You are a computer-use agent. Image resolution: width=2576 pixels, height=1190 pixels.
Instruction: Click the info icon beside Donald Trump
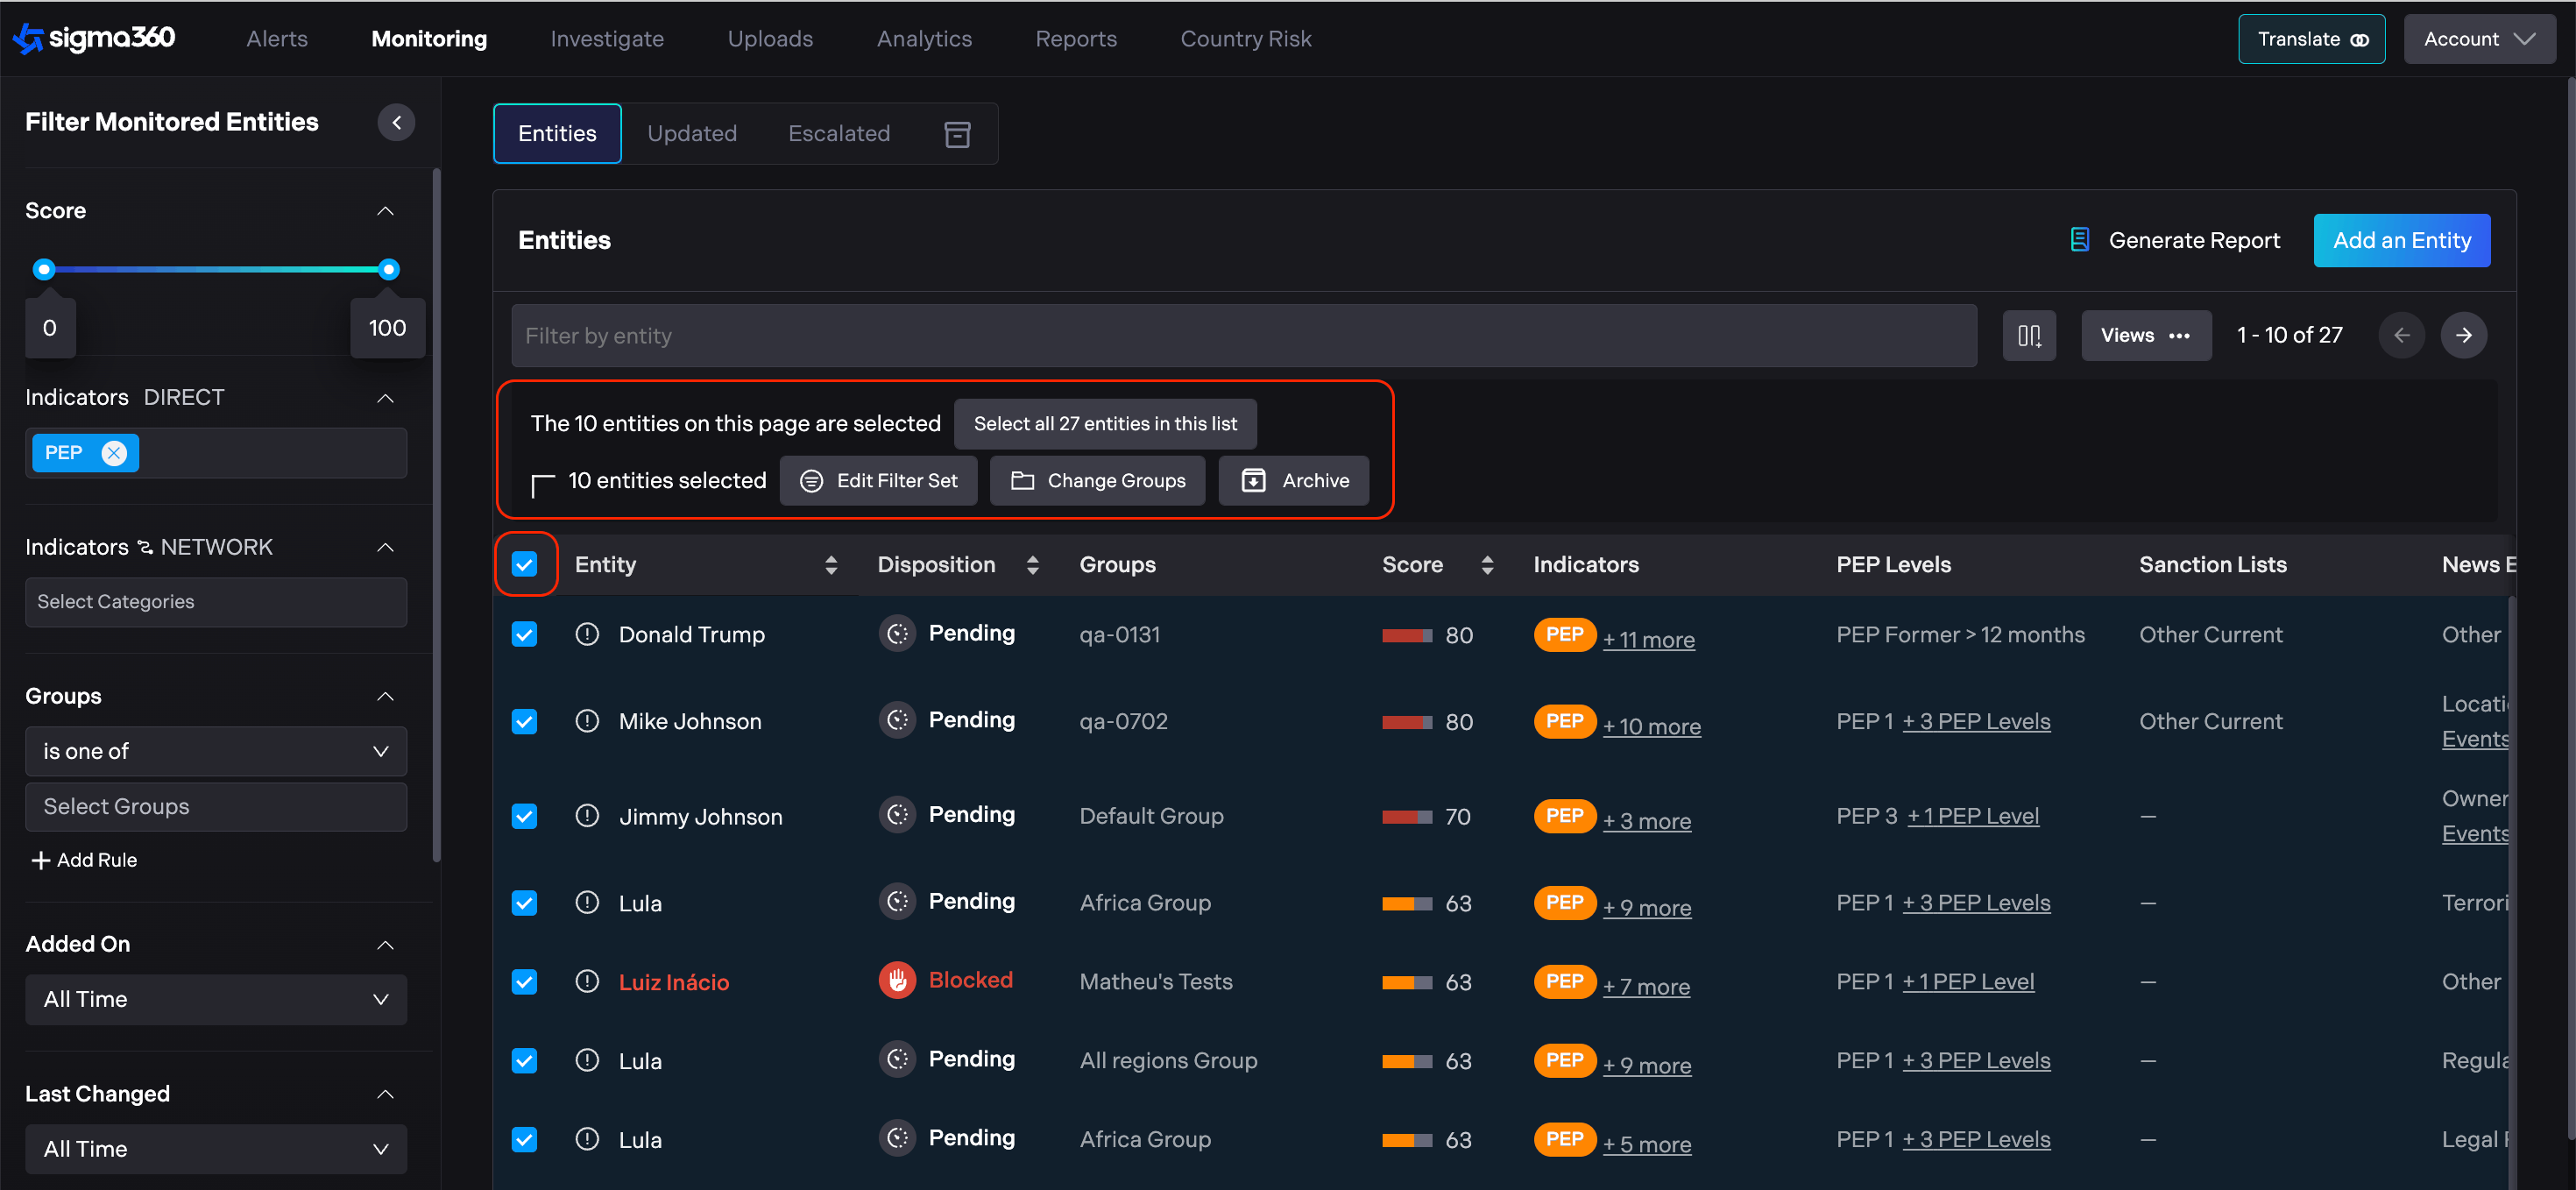(587, 634)
